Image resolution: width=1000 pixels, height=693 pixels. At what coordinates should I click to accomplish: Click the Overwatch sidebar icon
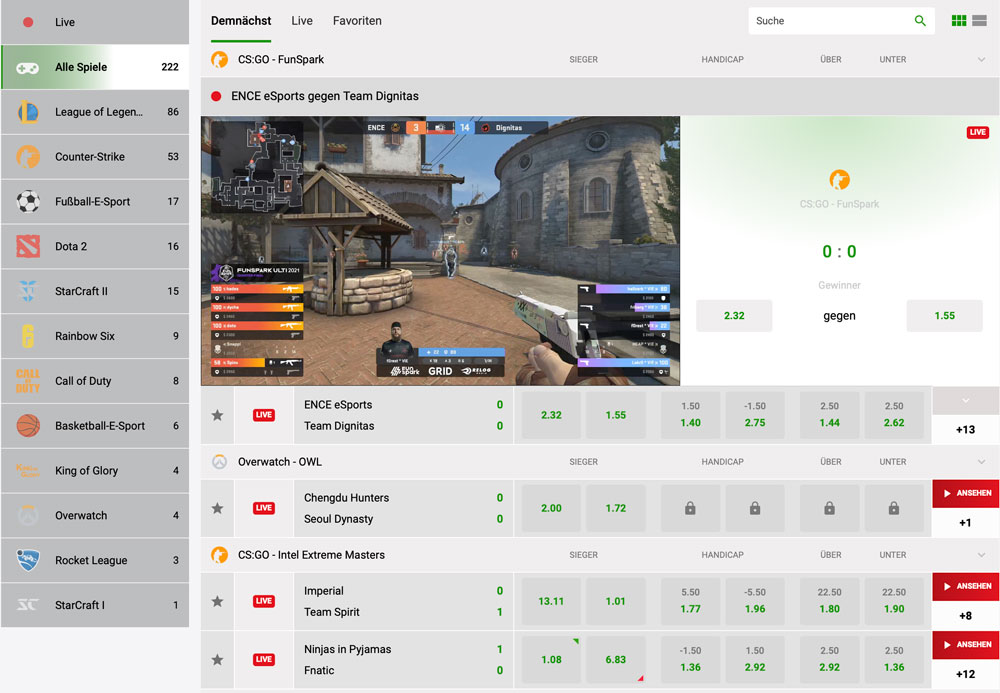(x=27, y=515)
